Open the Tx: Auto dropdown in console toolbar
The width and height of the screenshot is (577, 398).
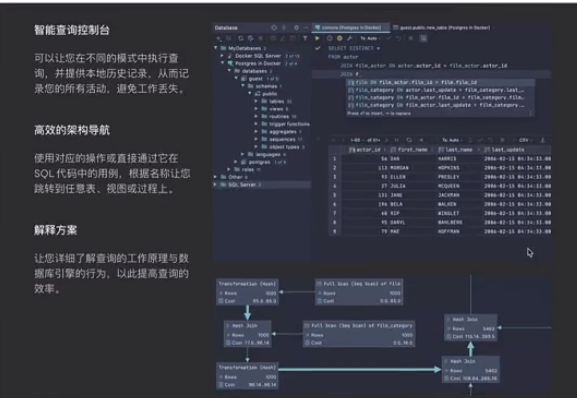370,38
